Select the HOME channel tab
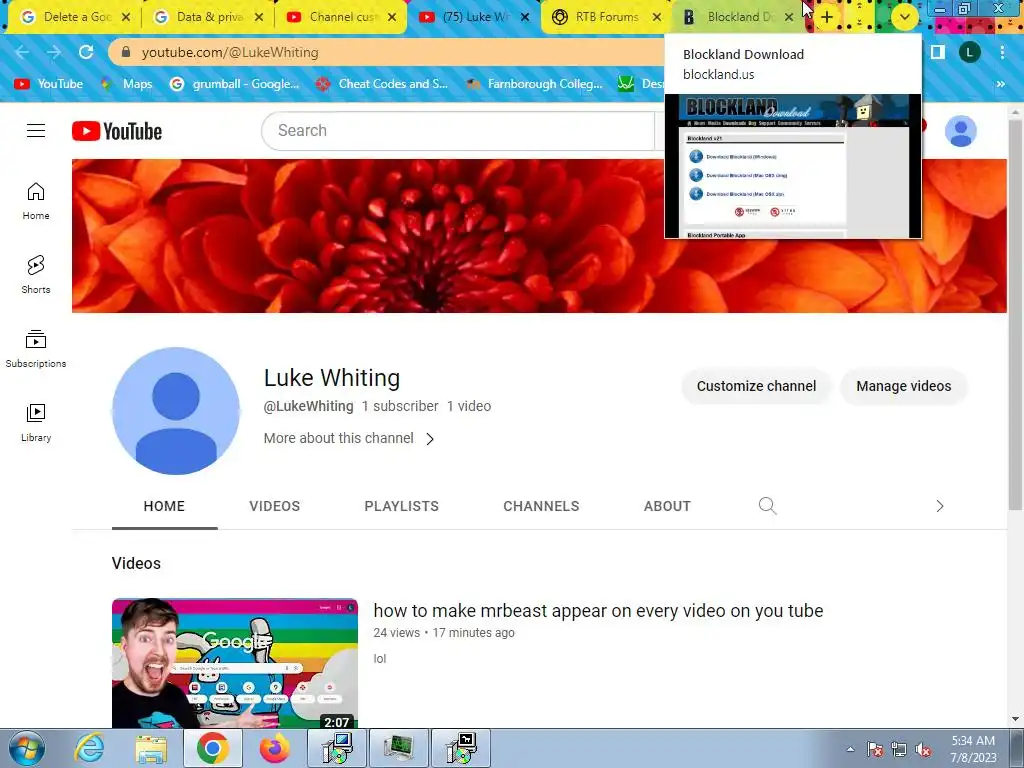Viewport: 1024px width, 768px height. pyautogui.click(x=164, y=506)
